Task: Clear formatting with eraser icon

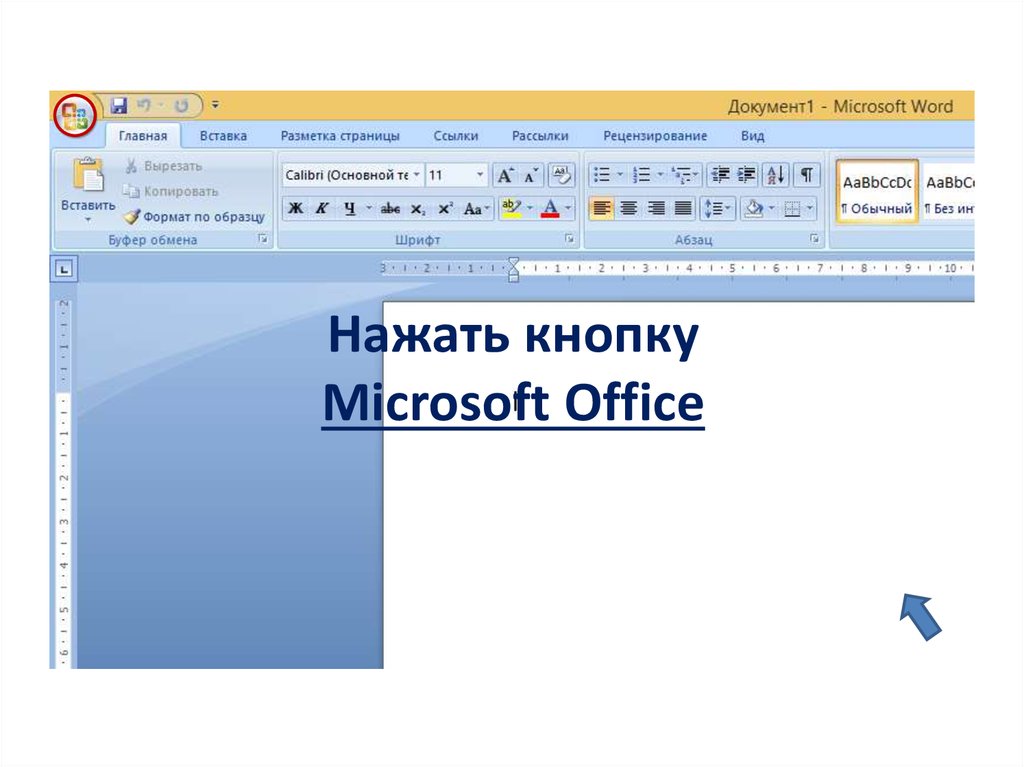Action: coord(561,174)
